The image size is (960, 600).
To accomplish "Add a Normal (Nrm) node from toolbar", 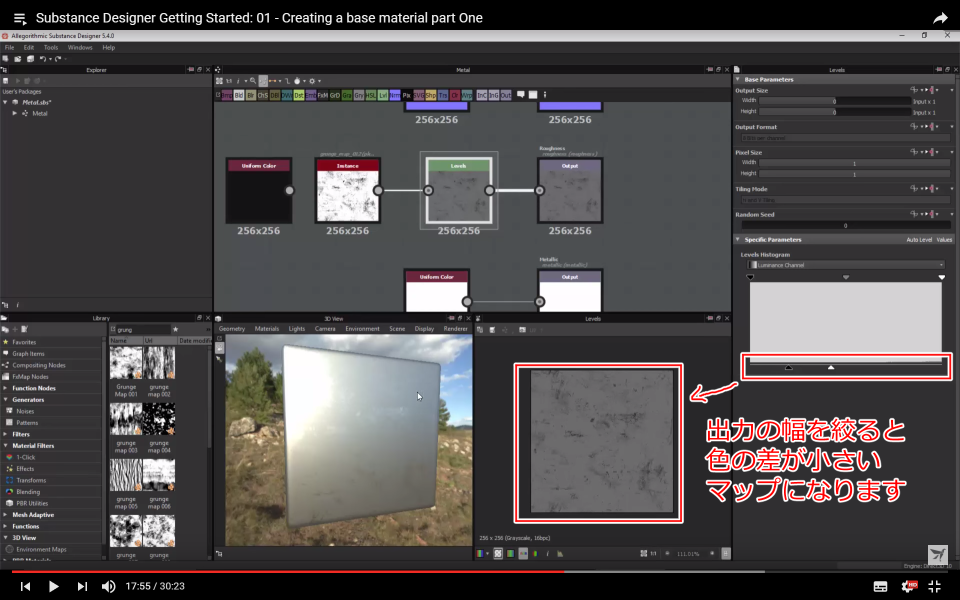I will click(395, 96).
